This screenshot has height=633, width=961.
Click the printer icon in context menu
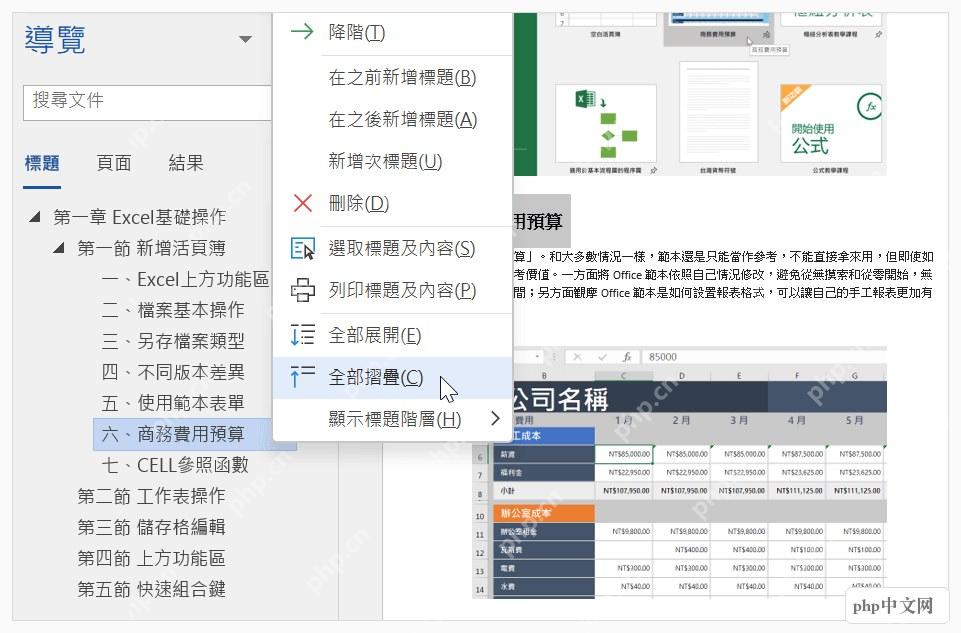302,290
